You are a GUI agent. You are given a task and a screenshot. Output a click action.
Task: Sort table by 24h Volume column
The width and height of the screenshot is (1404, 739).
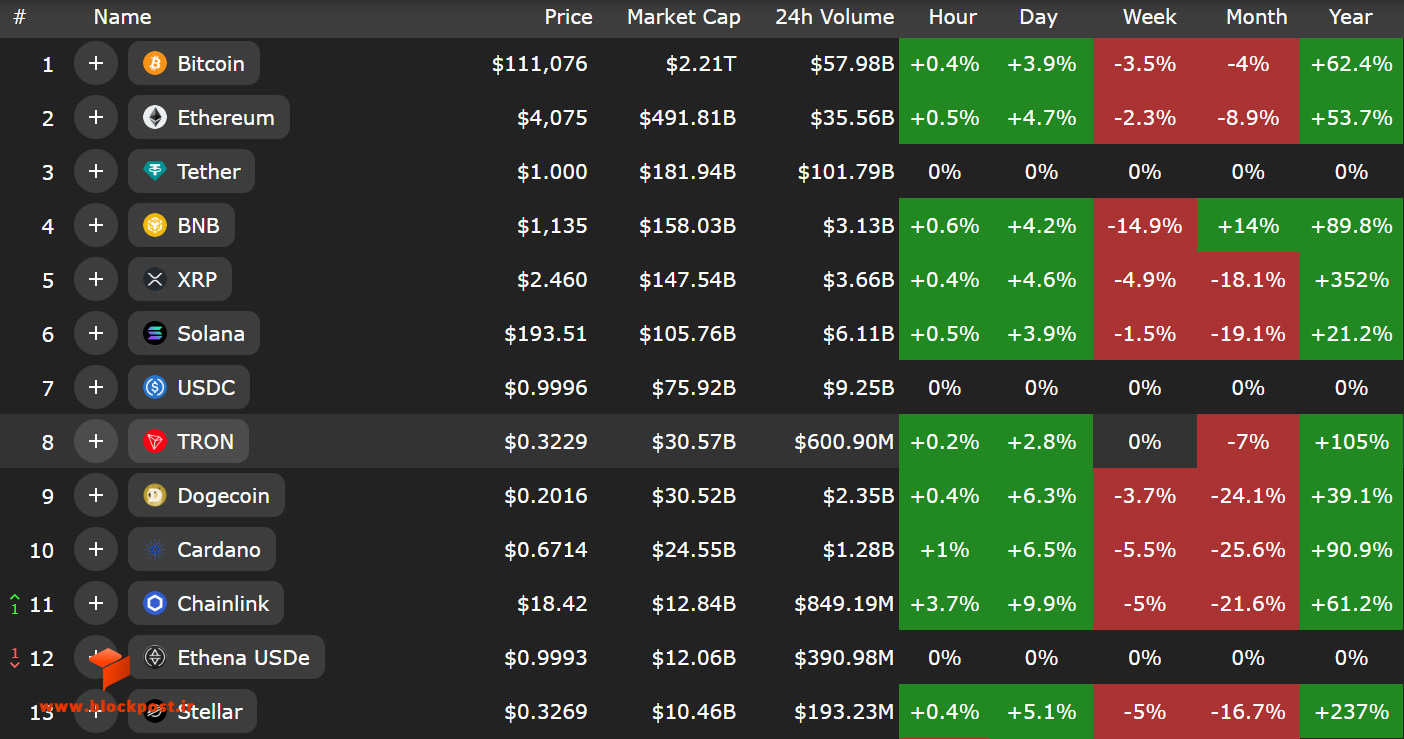(835, 17)
